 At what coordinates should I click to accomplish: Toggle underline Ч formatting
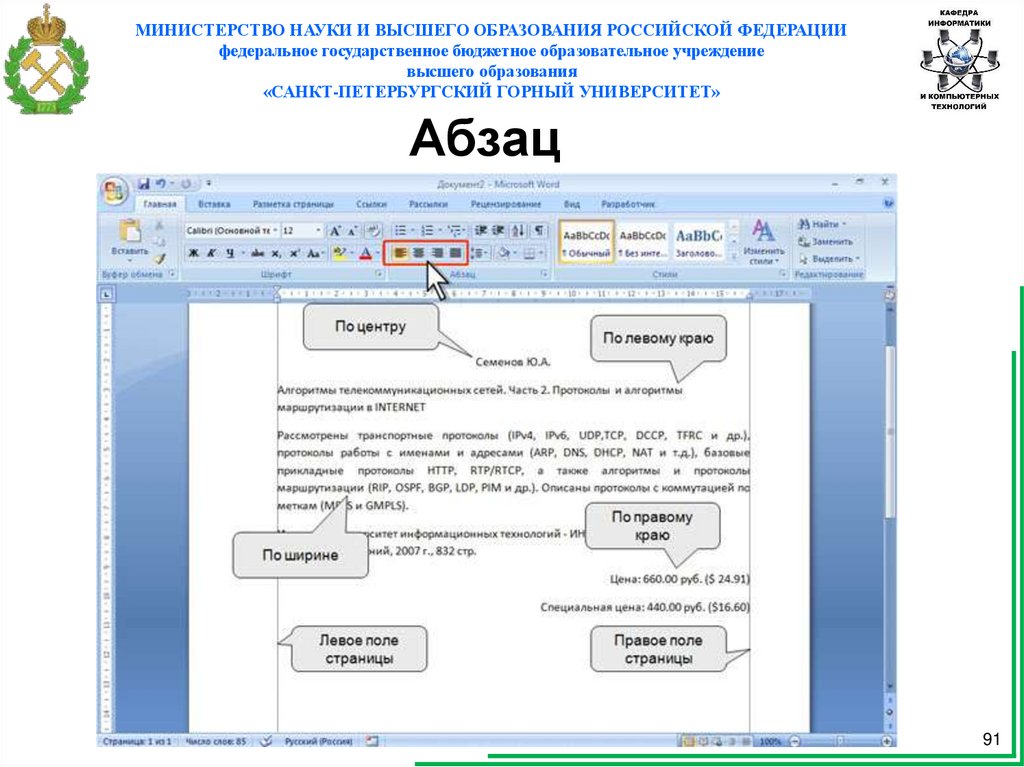pos(230,253)
